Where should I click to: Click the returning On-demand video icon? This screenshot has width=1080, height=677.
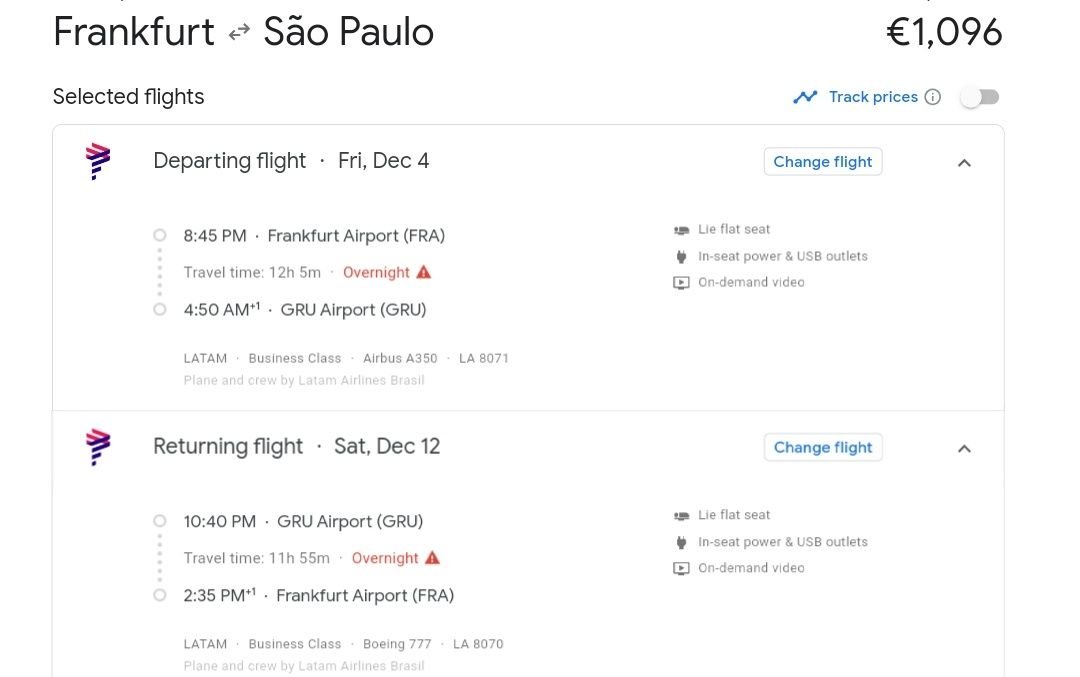coord(681,569)
